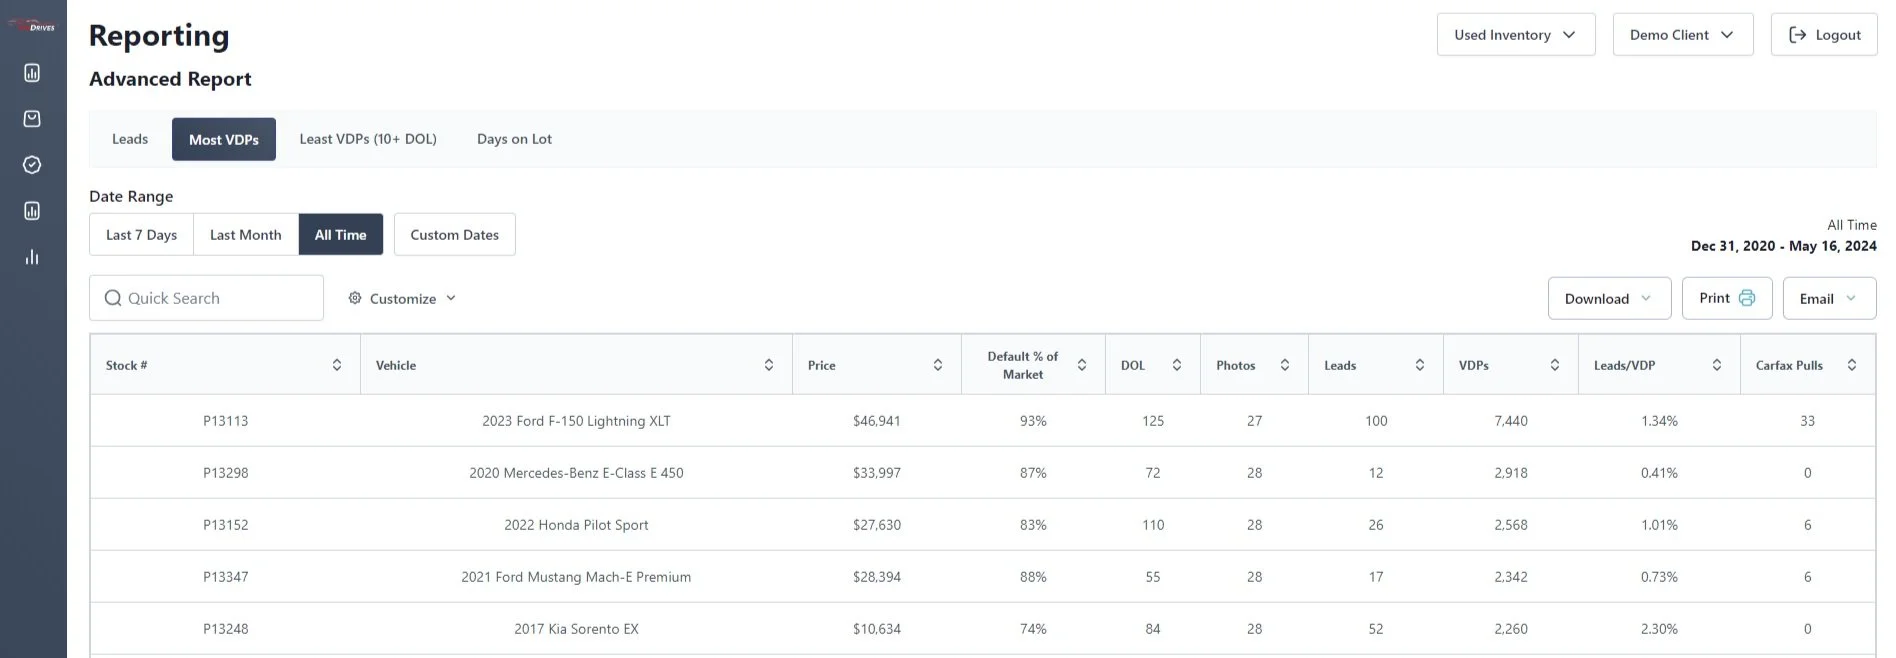Image resolution: width=1896 pixels, height=658 pixels.
Task: Open Used Inventory dropdown
Action: (x=1516, y=35)
